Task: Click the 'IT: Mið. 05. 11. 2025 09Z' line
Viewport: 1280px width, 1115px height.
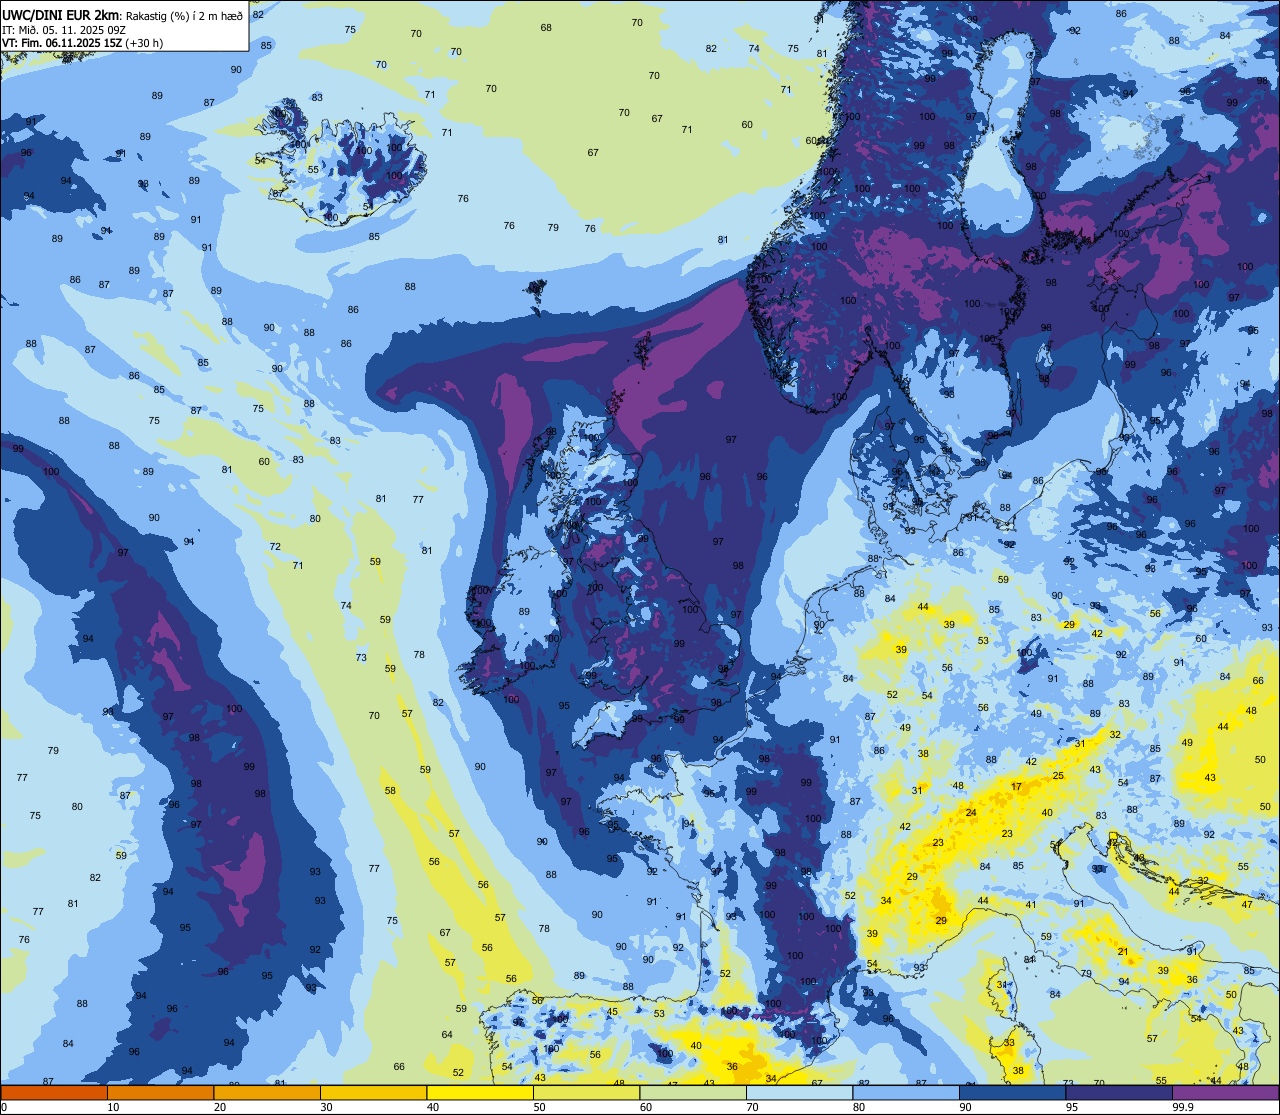Action: click(64, 29)
